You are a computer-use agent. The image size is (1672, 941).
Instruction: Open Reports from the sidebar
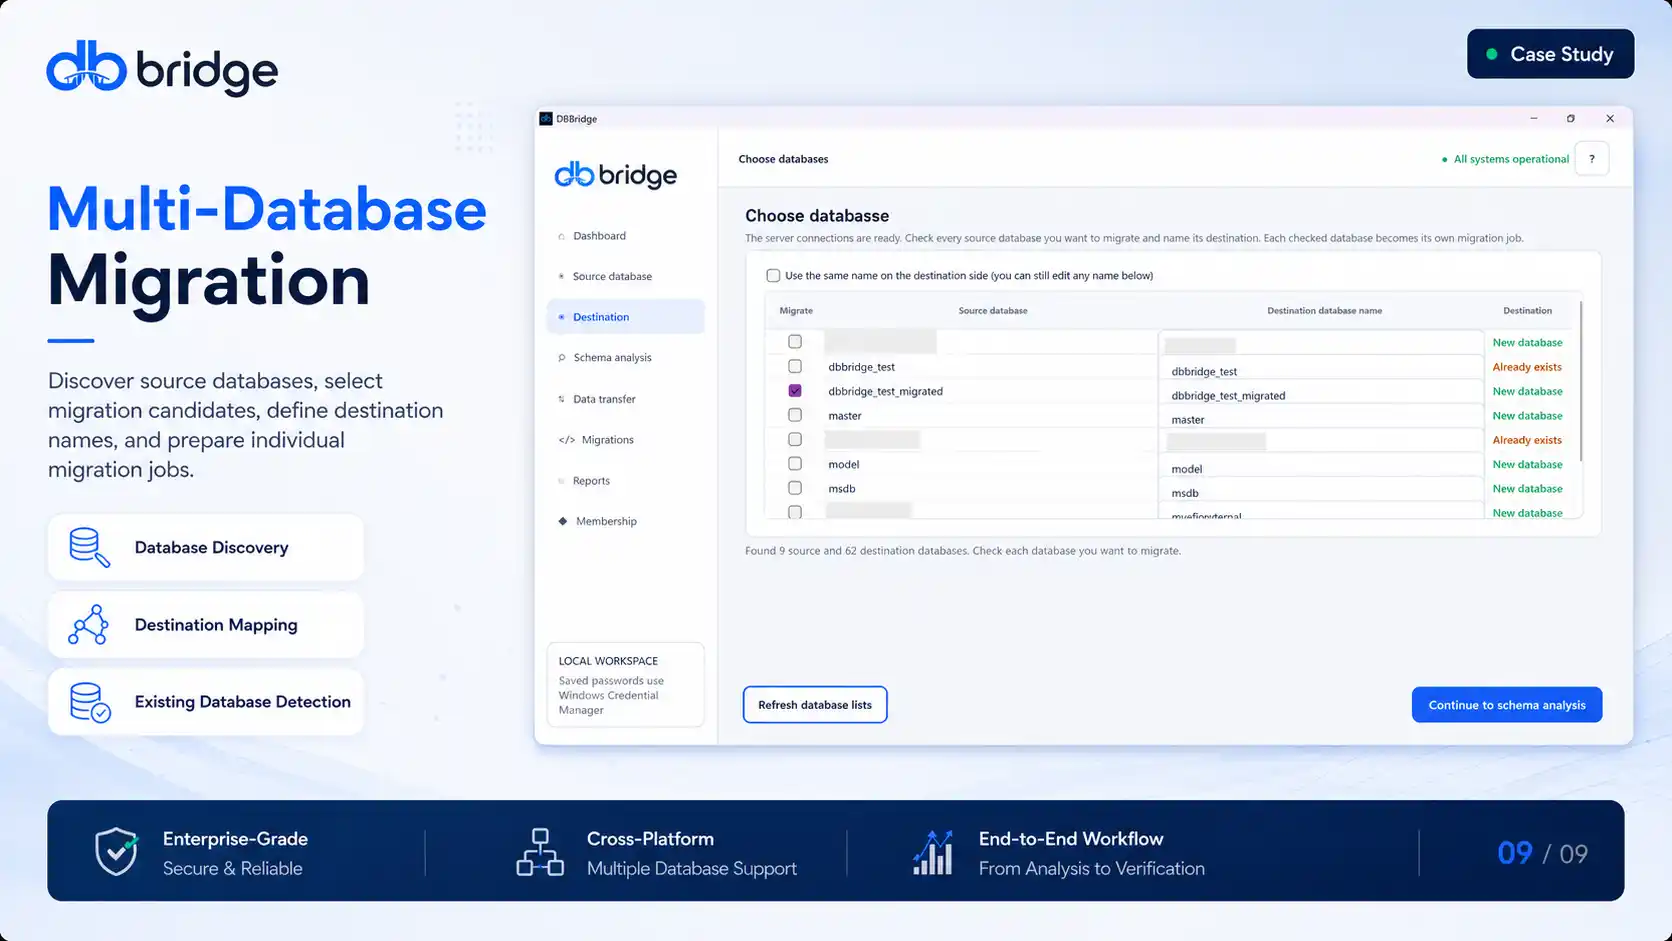point(625,481)
